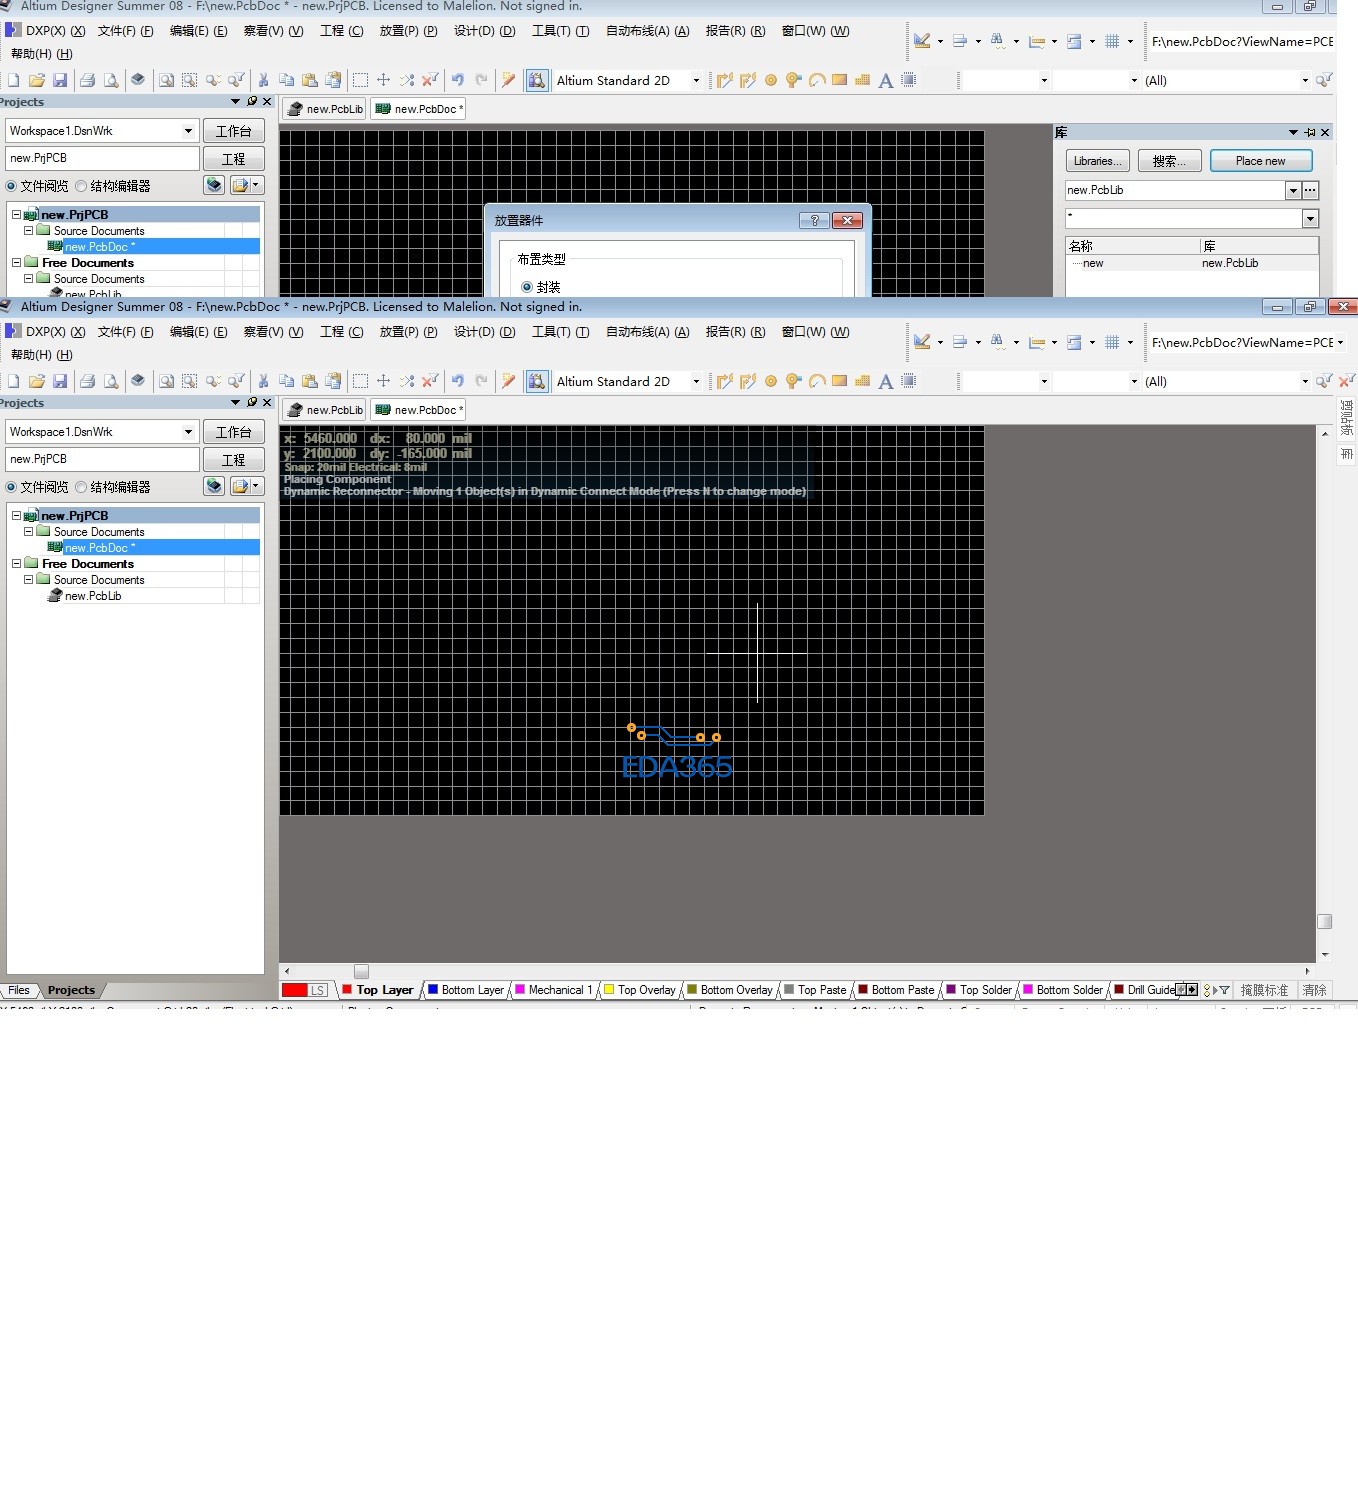Viewport: 1358px width, 1501px height.
Task: Switch to the new.PcbLib document tab in front window
Action: click(325, 410)
